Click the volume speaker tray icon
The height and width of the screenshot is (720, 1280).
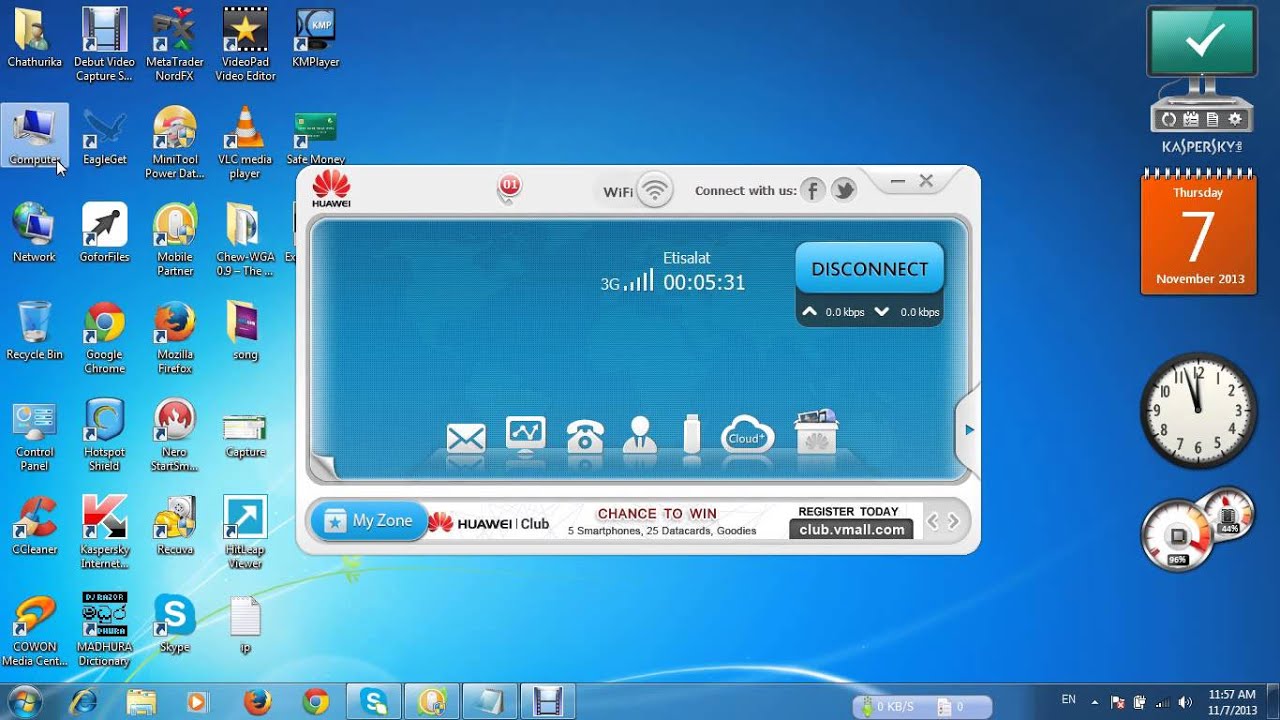pyautogui.click(x=1185, y=702)
